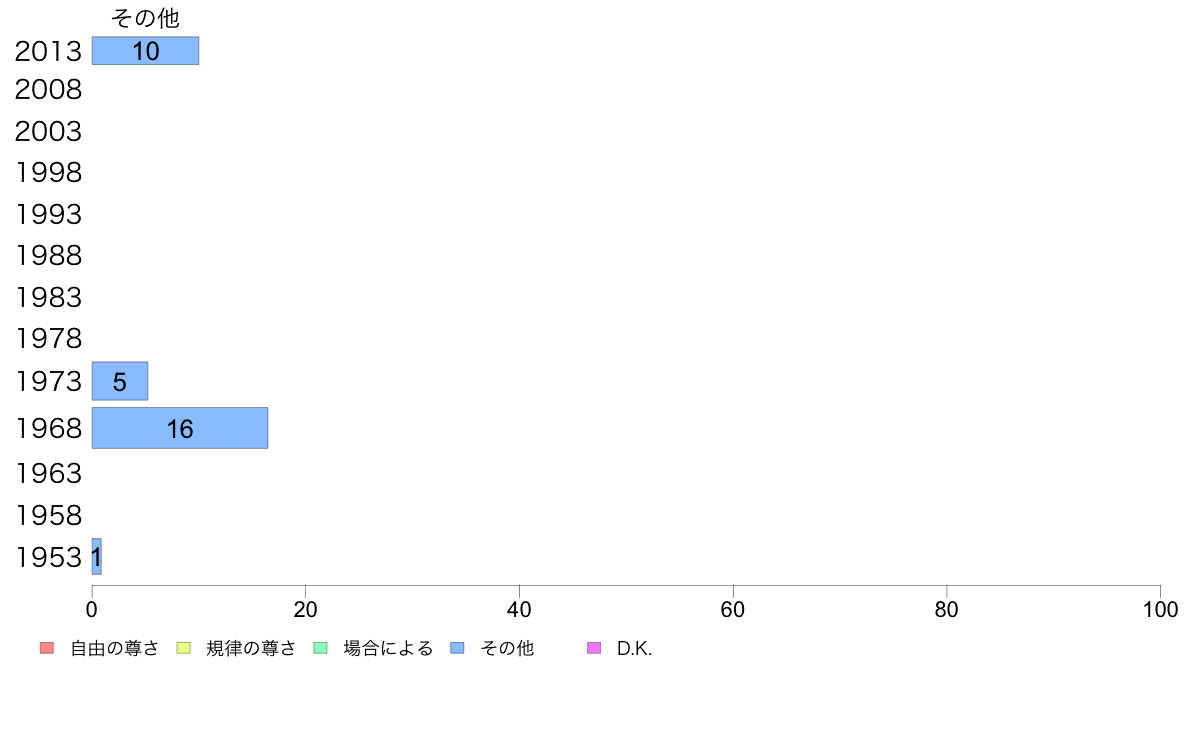Click the 2013 bar showing 10
The image size is (1188, 736).
coord(145,51)
